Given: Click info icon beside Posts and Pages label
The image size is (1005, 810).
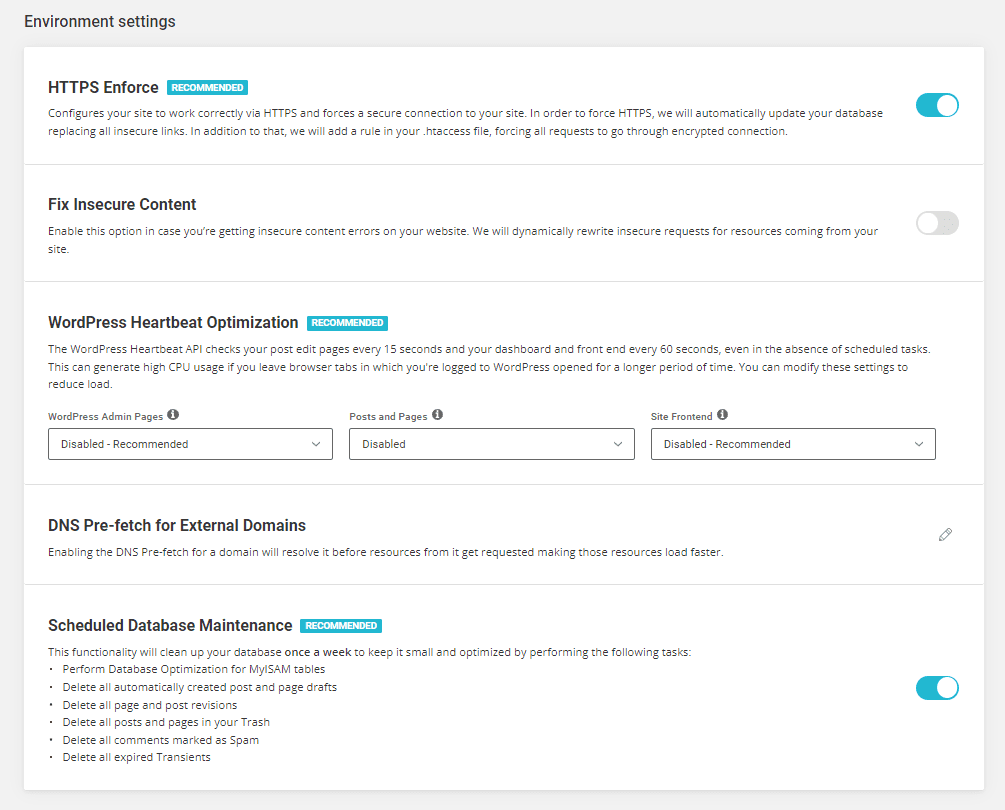Looking at the screenshot, I should click(437, 415).
